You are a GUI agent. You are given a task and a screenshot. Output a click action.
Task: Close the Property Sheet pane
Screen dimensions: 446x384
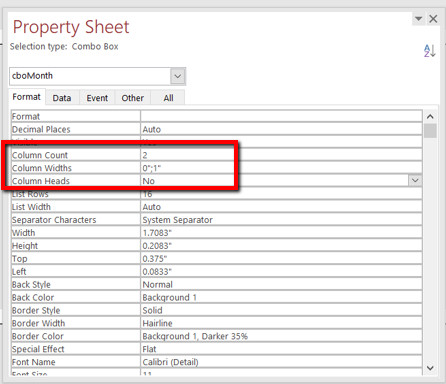coord(433,19)
